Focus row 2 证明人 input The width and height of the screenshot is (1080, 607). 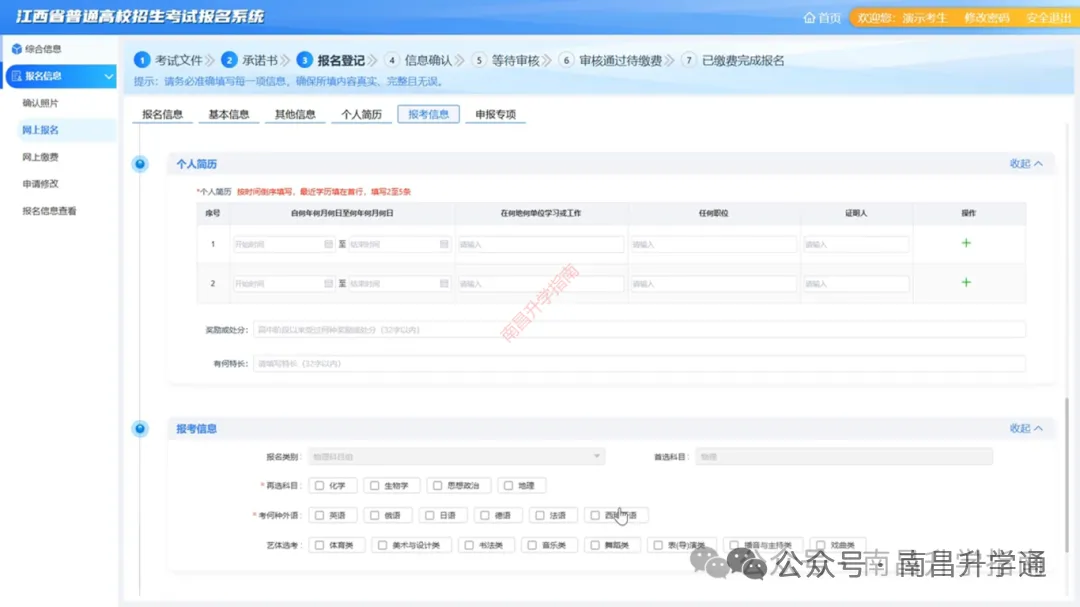tap(856, 283)
